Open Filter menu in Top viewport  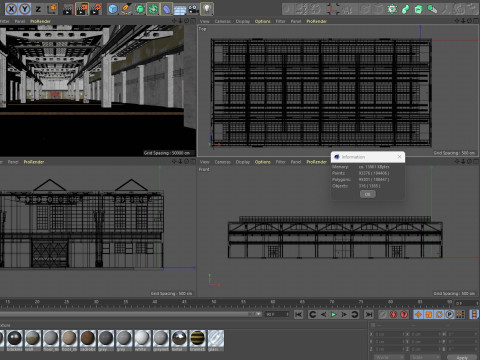pos(280,21)
